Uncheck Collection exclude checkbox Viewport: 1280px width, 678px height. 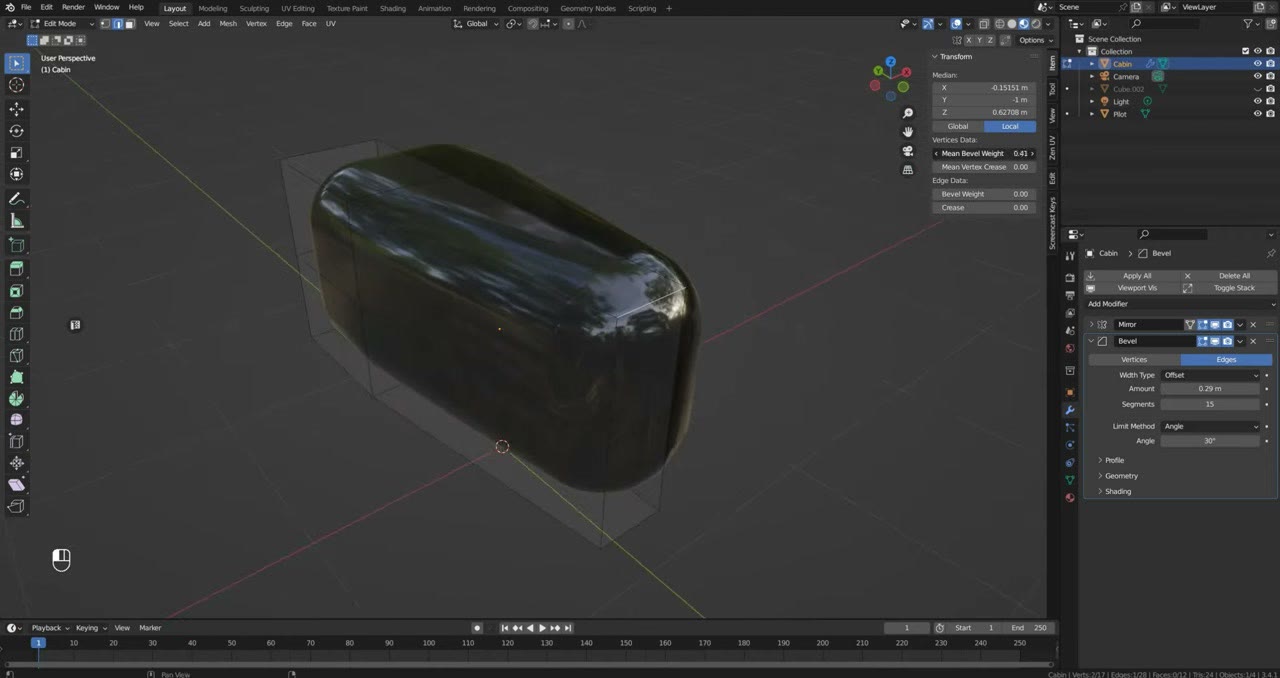(1245, 51)
